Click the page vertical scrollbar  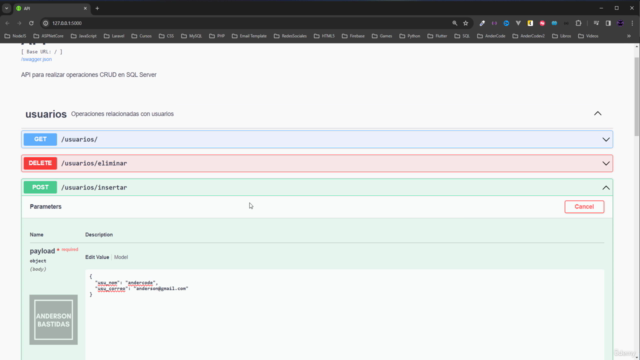click(x=637, y=96)
